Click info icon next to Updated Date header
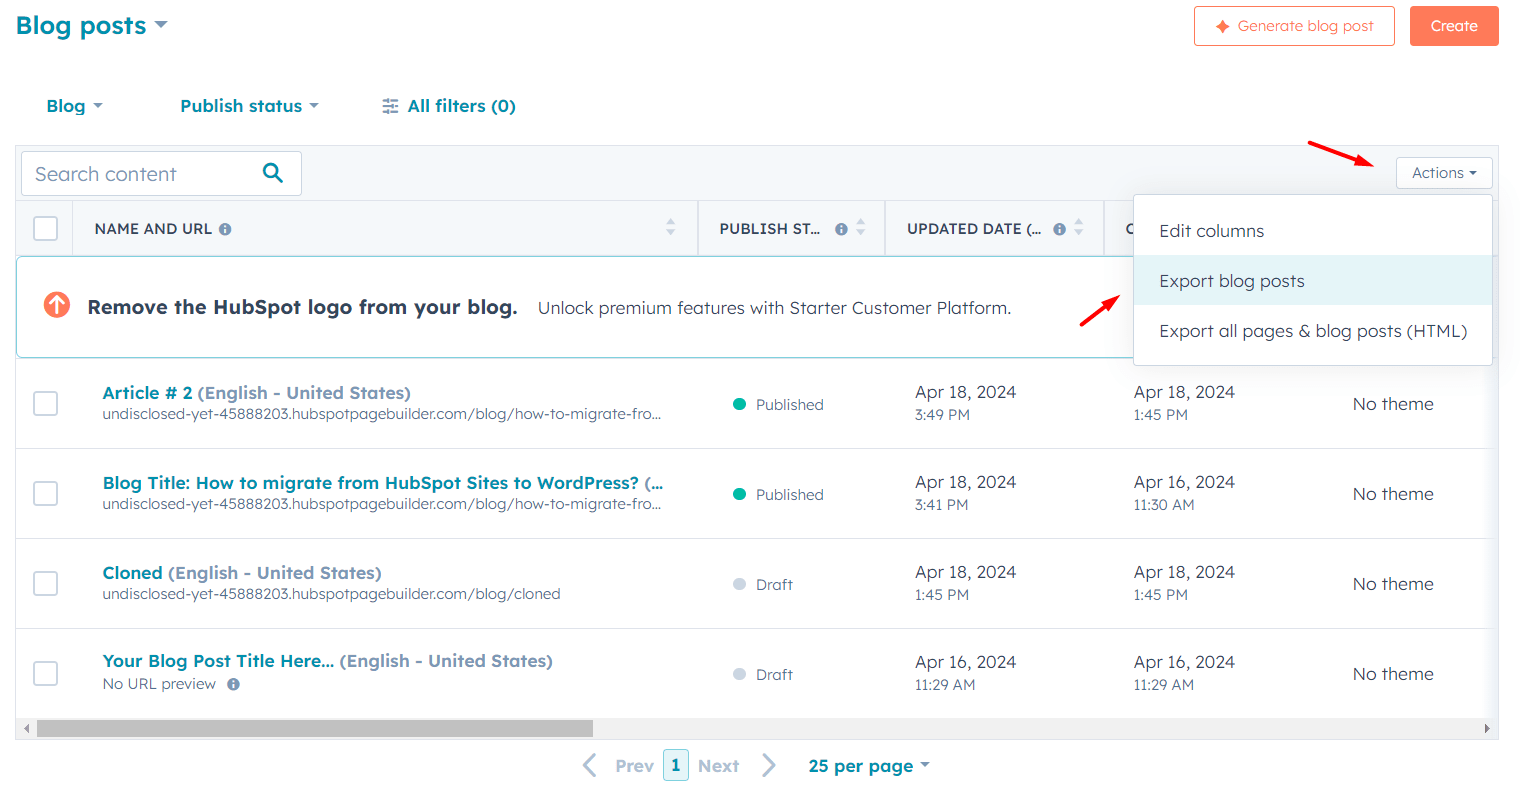Image resolution: width=1520 pixels, height=797 pixels. tap(1059, 229)
